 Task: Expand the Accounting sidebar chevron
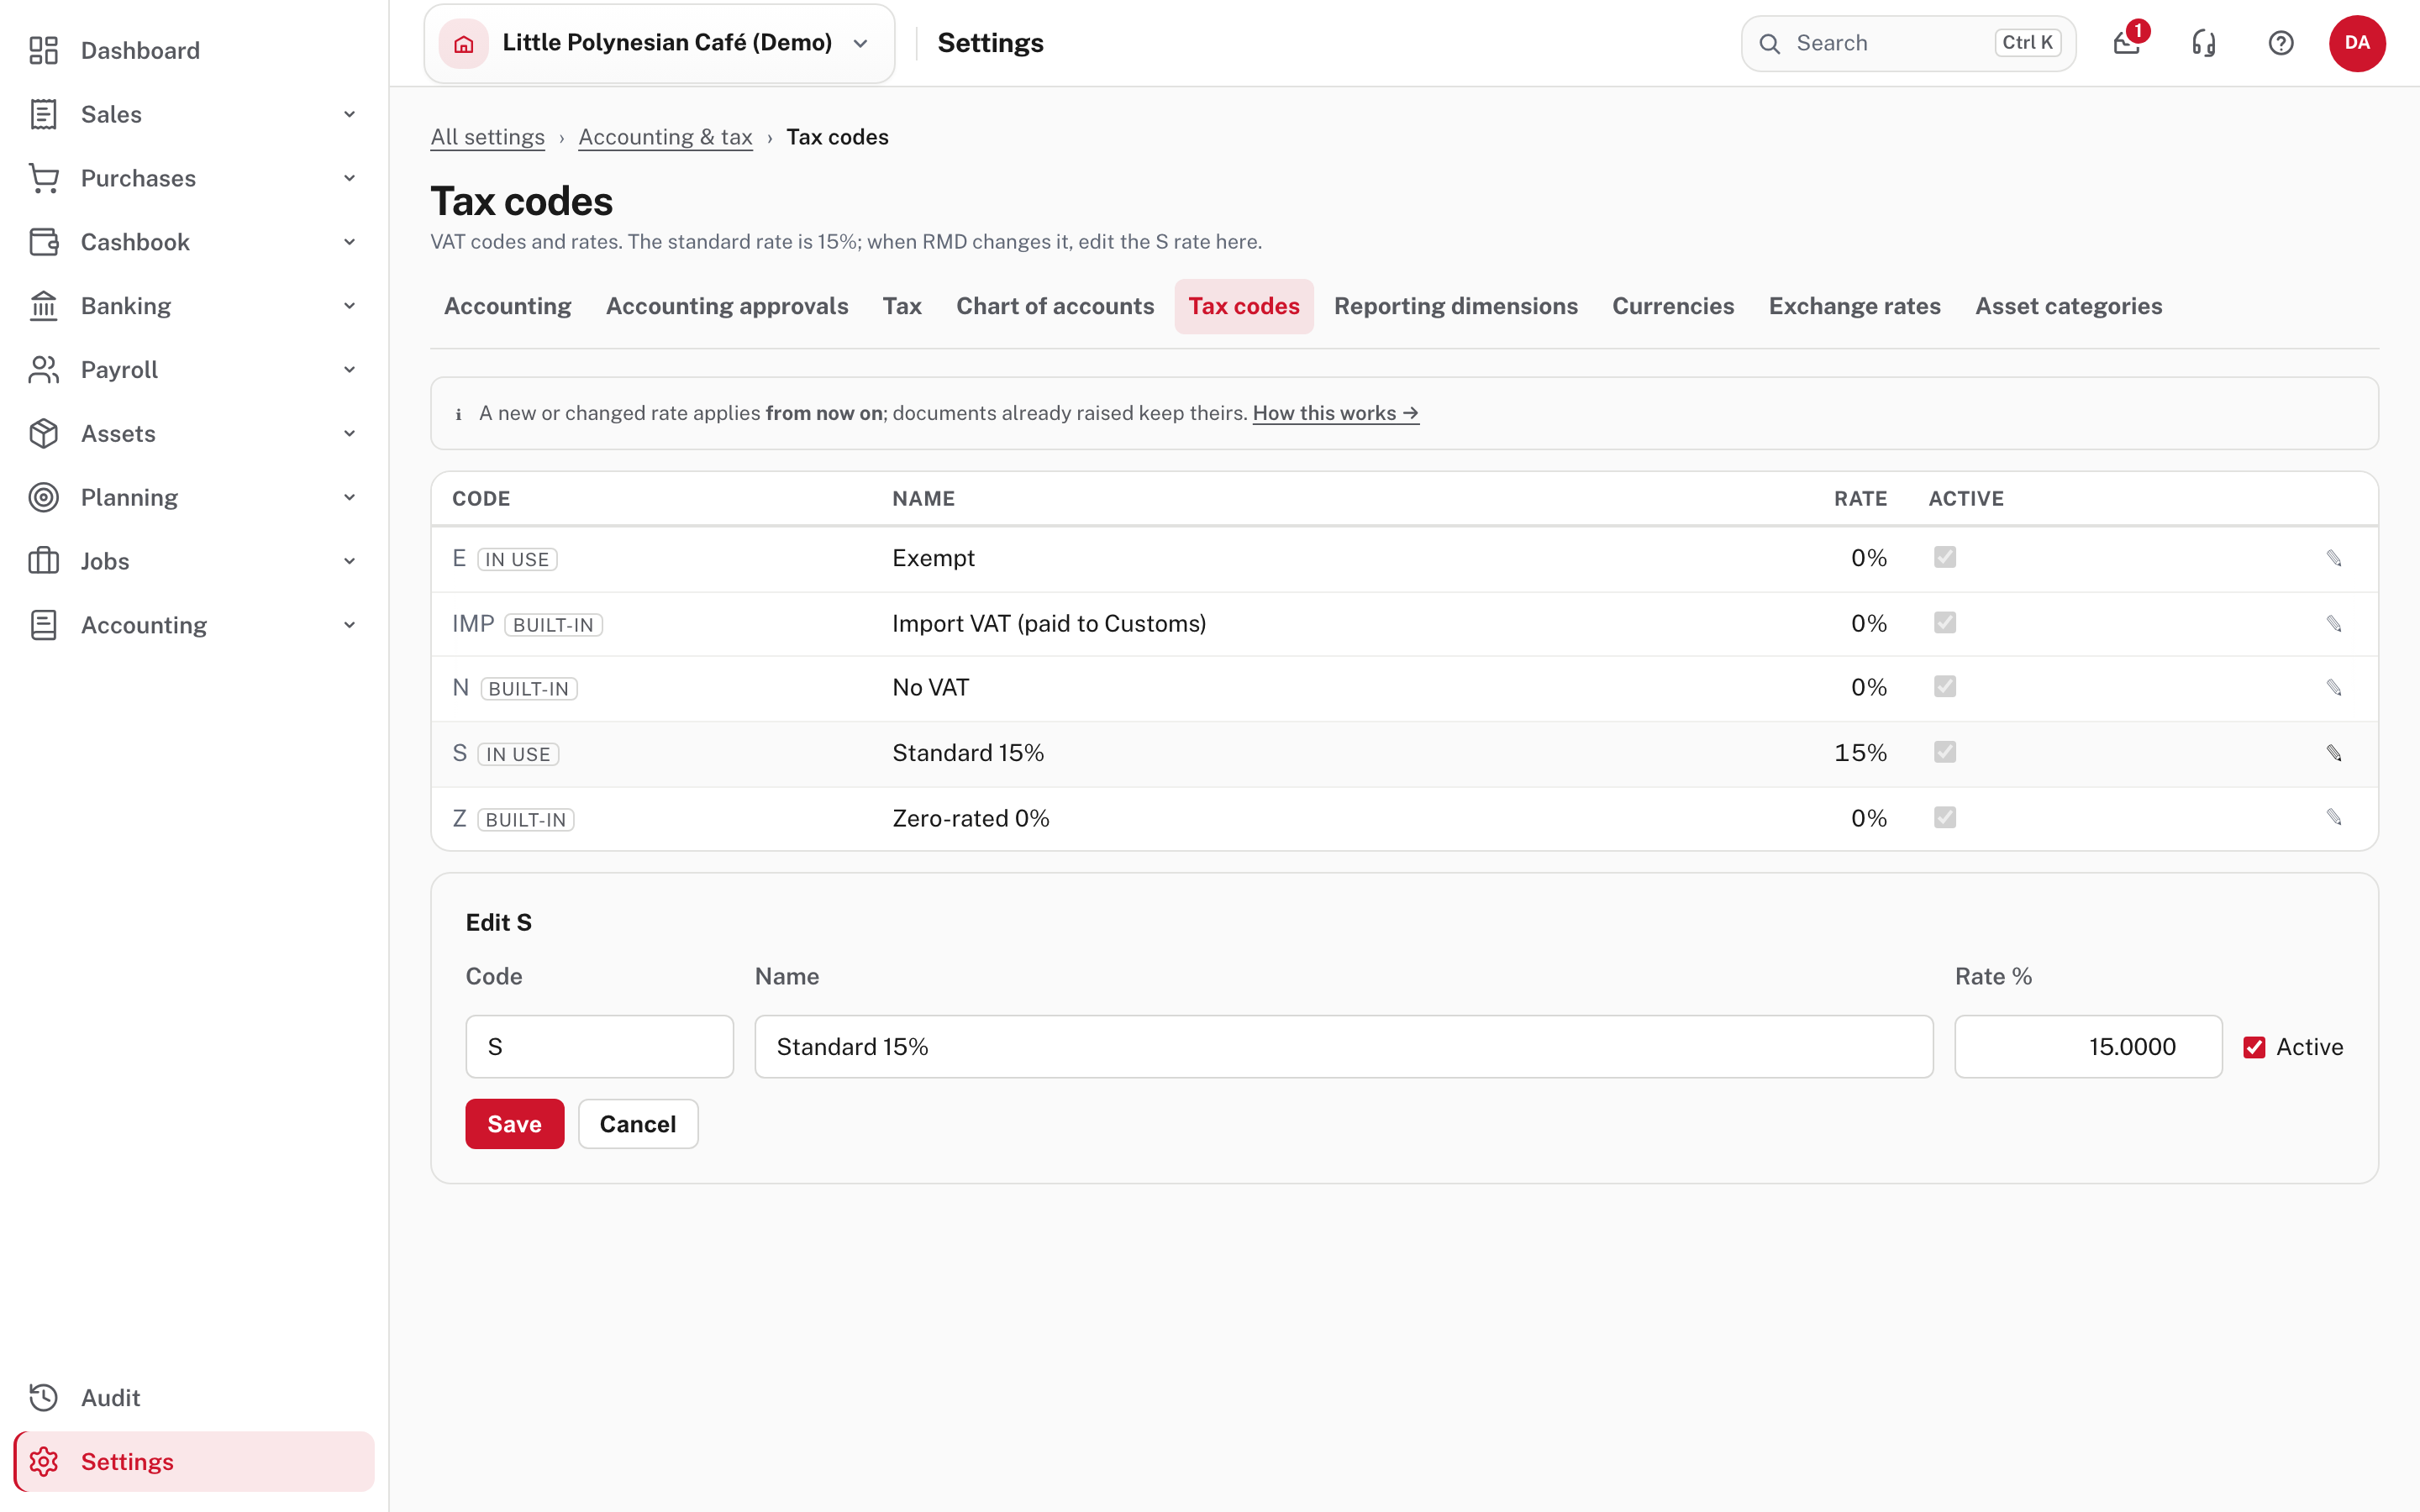click(349, 625)
